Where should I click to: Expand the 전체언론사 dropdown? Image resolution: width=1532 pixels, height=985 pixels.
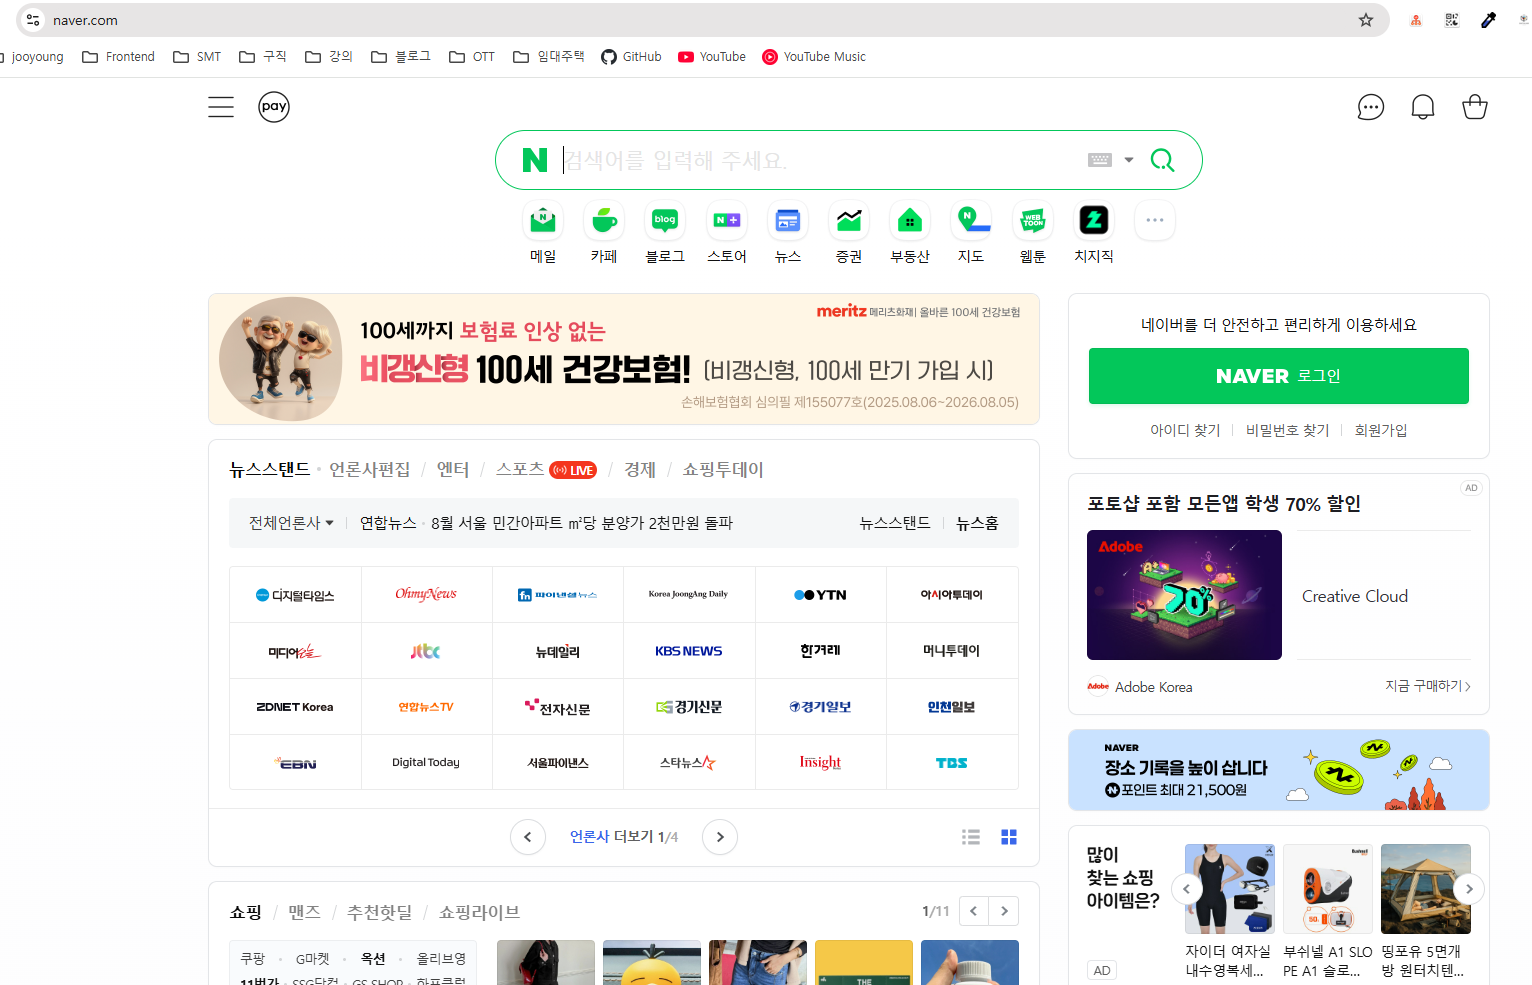pos(291,523)
